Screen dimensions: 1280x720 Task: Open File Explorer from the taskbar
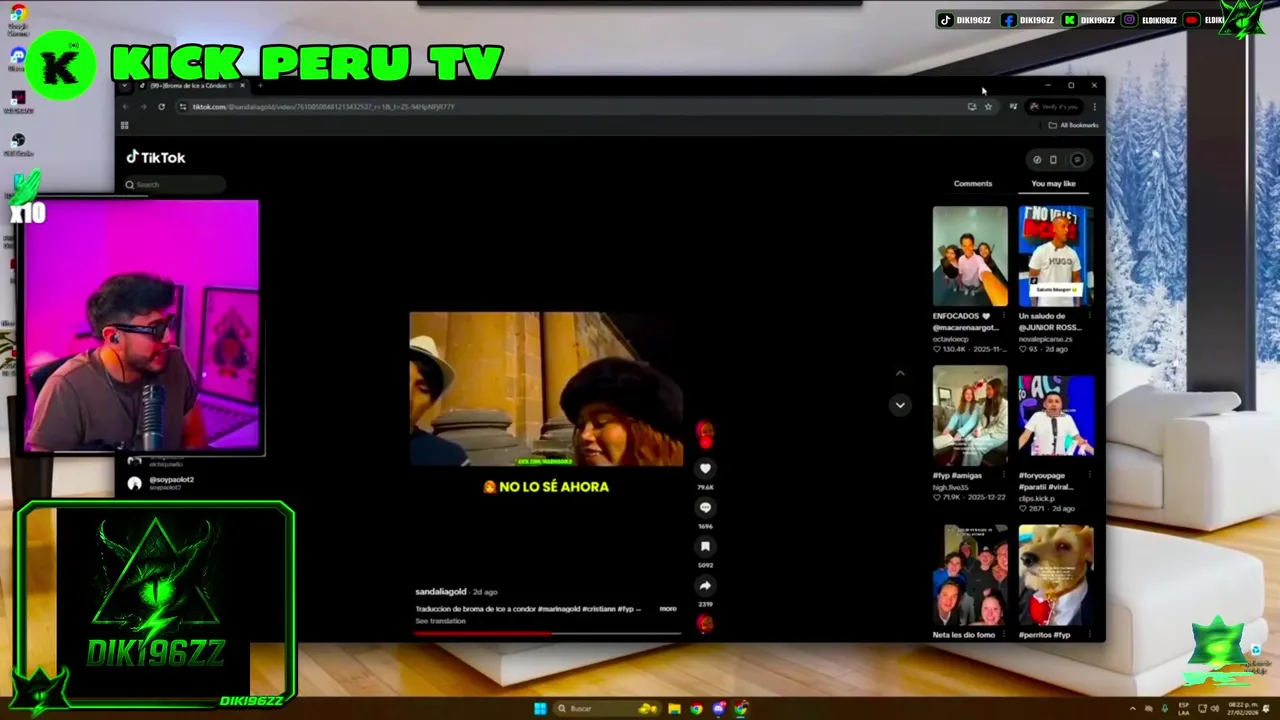(x=675, y=708)
